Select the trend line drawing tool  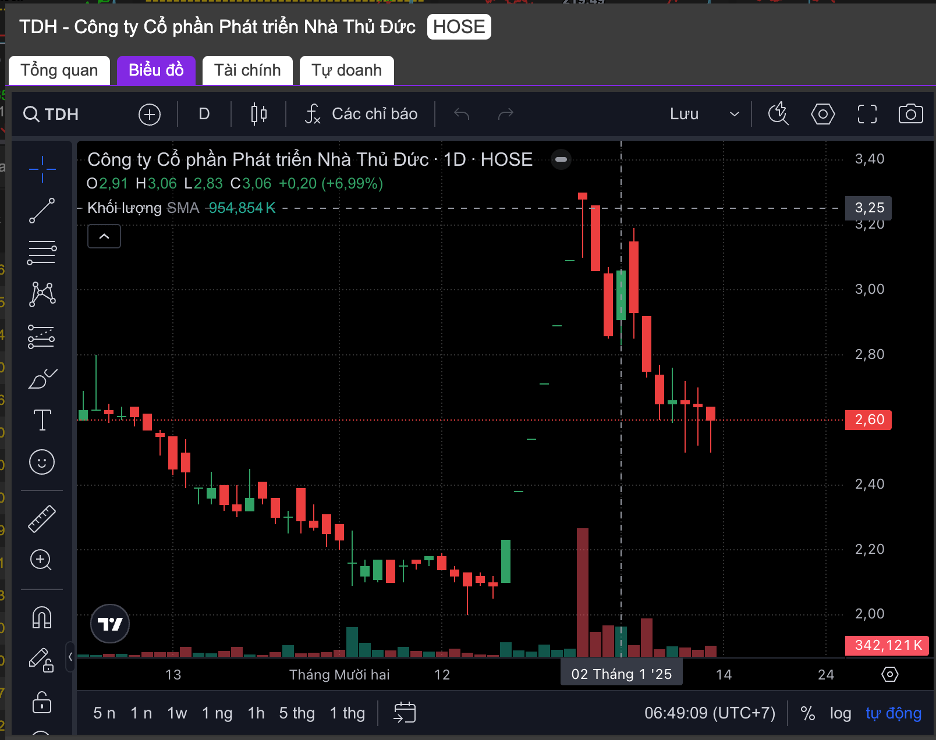click(x=42, y=211)
